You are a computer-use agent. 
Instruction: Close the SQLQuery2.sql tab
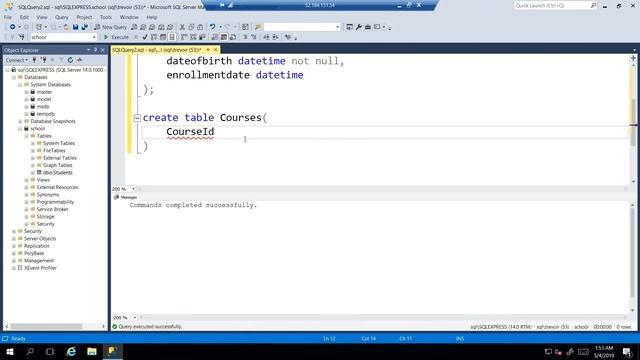(x=216, y=50)
